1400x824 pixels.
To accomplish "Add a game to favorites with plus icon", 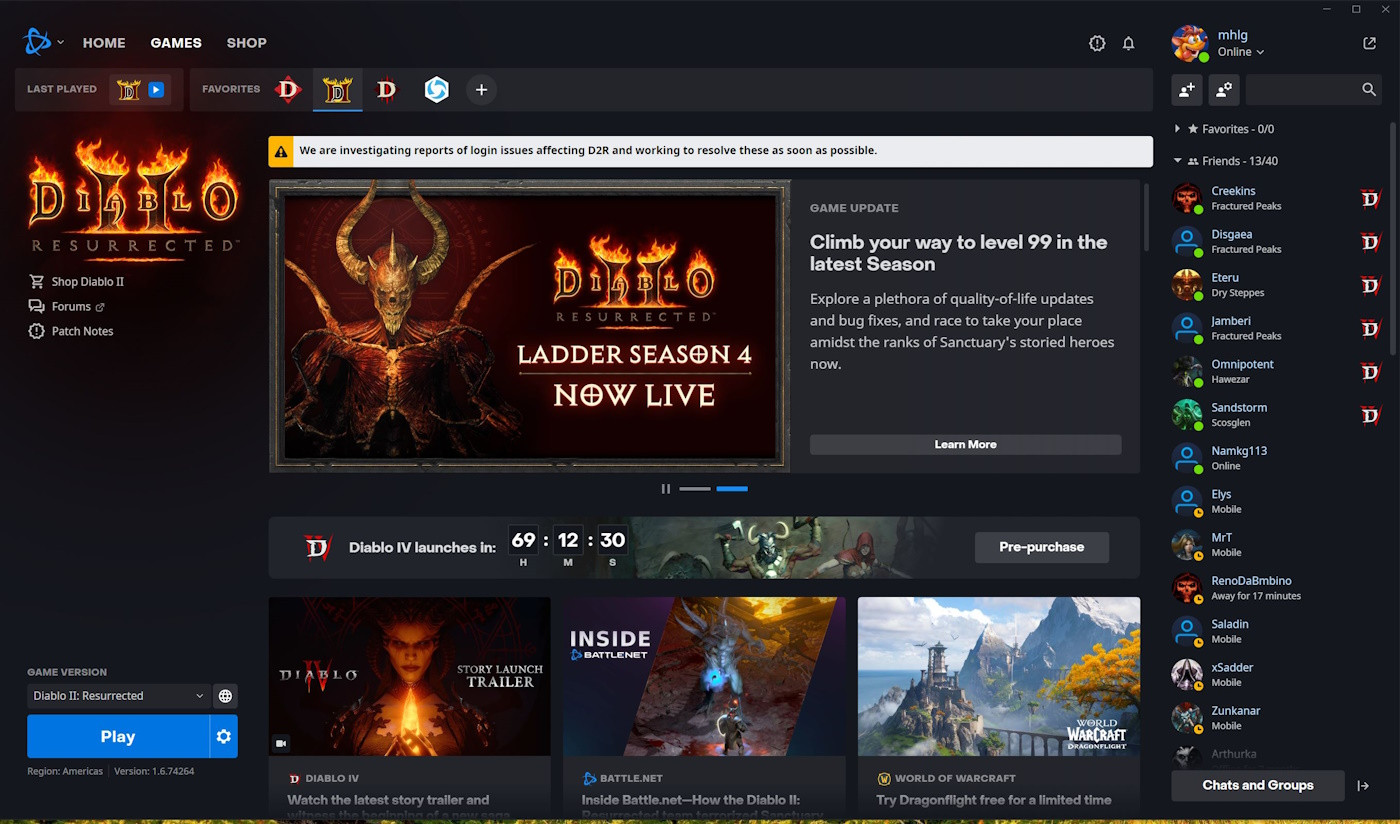I will point(481,90).
